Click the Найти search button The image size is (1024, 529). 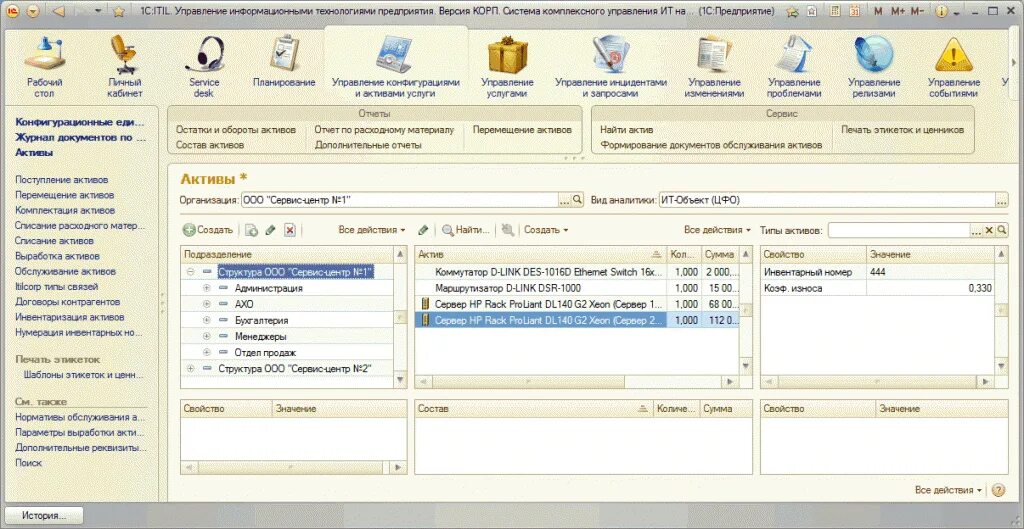pyautogui.click(x=466, y=230)
